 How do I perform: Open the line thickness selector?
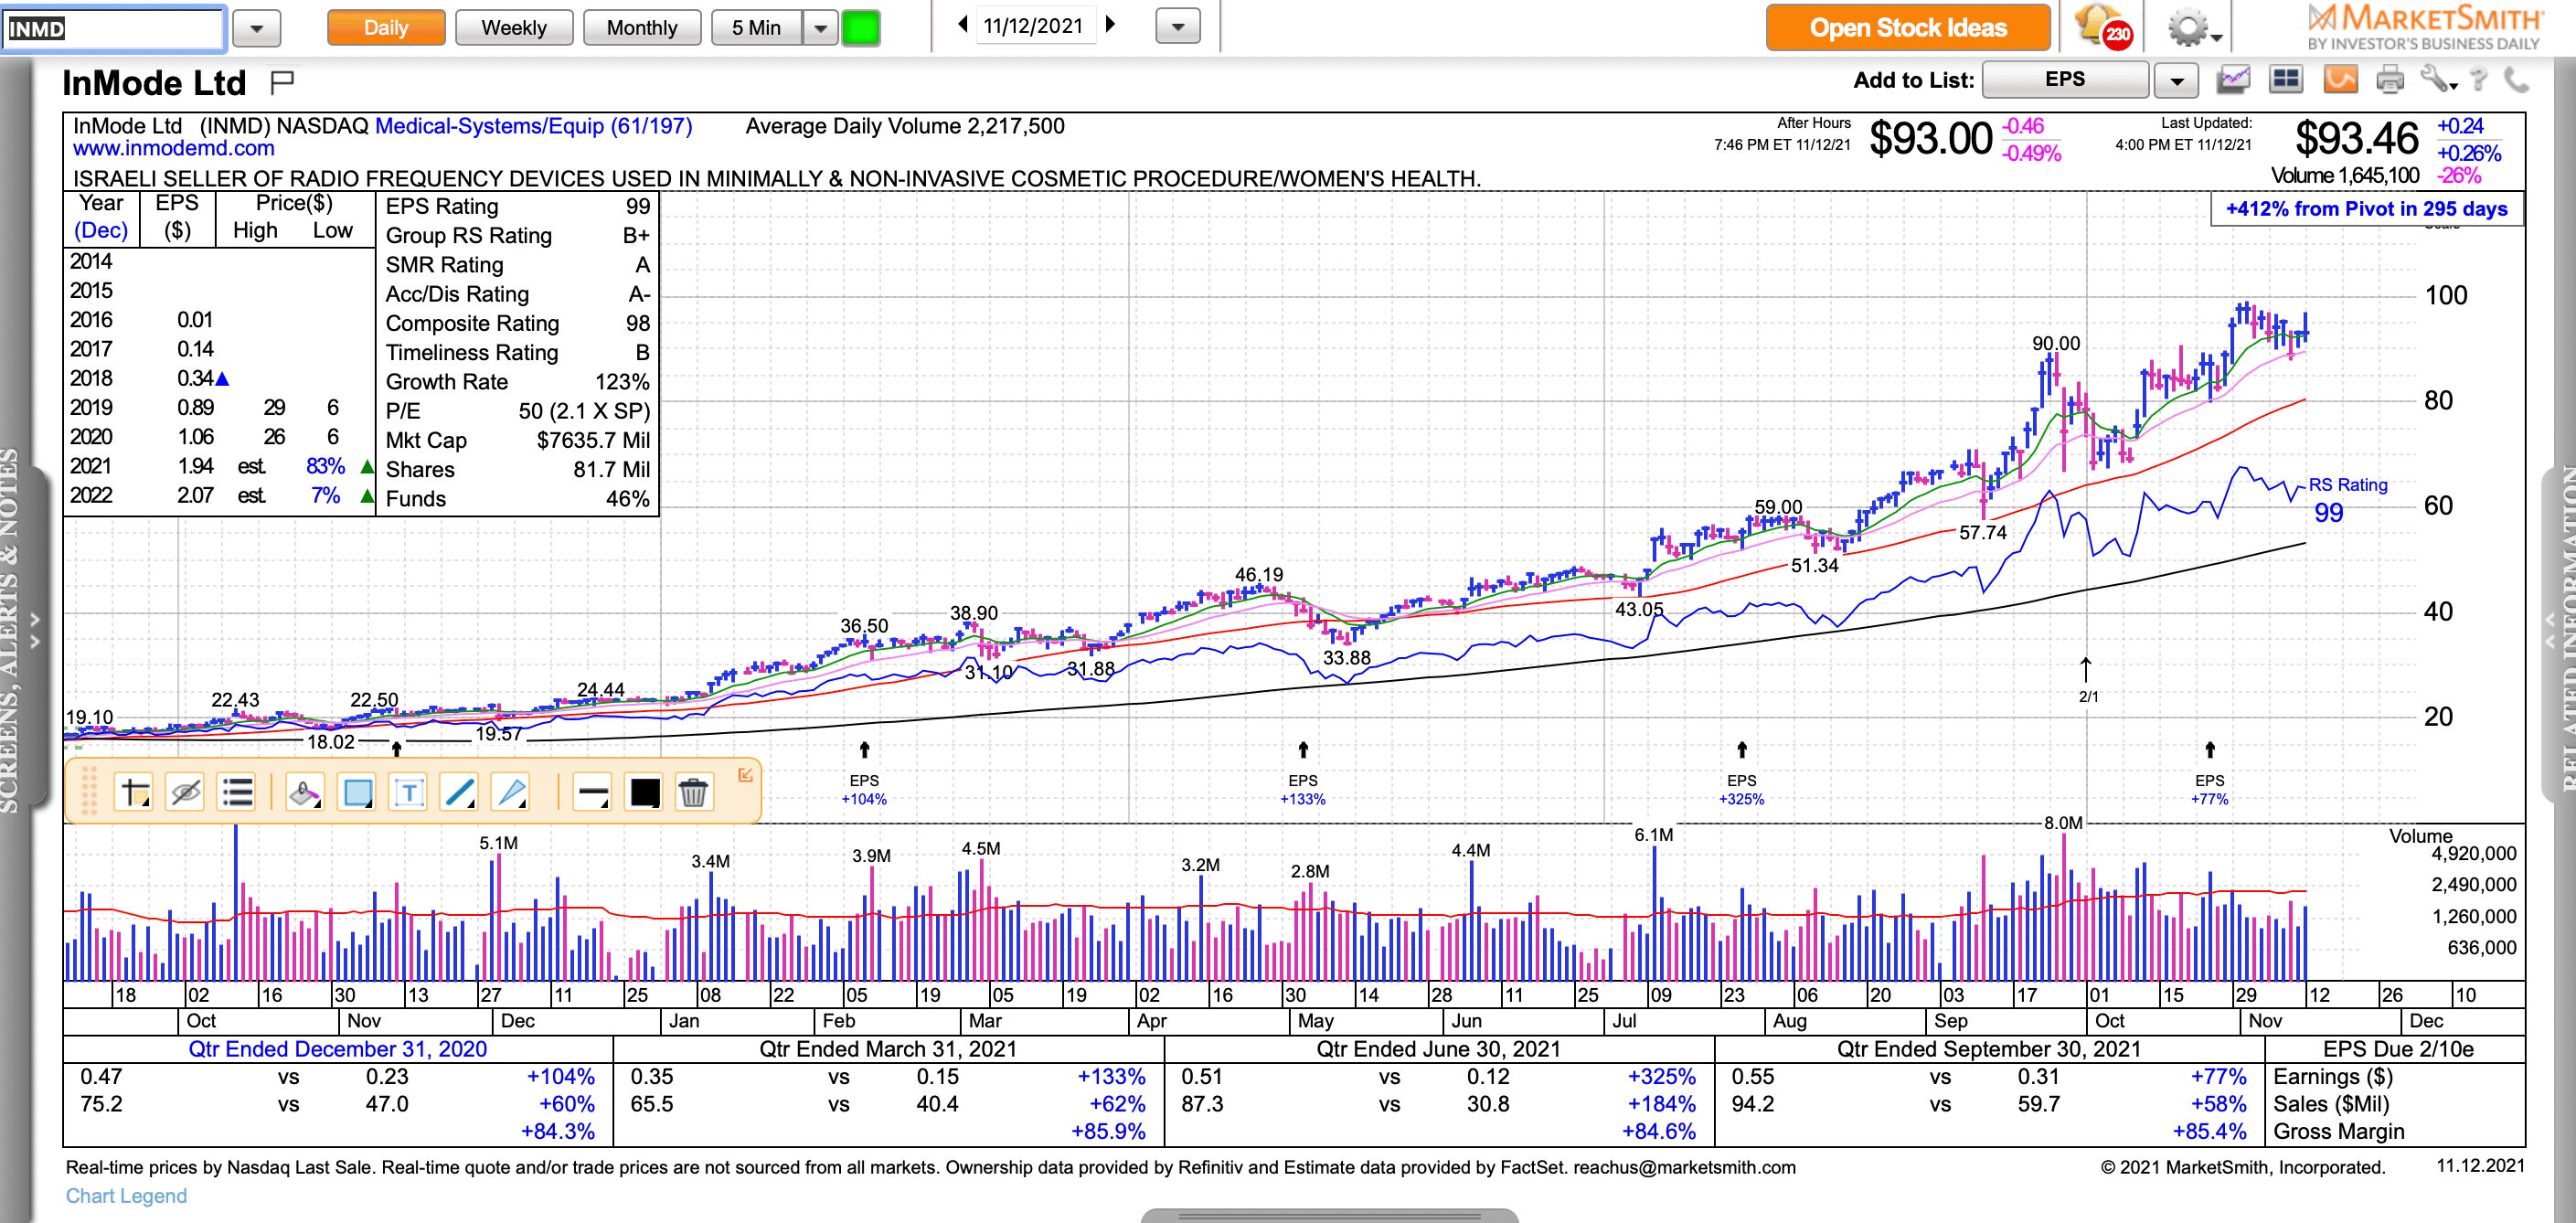coord(592,793)
